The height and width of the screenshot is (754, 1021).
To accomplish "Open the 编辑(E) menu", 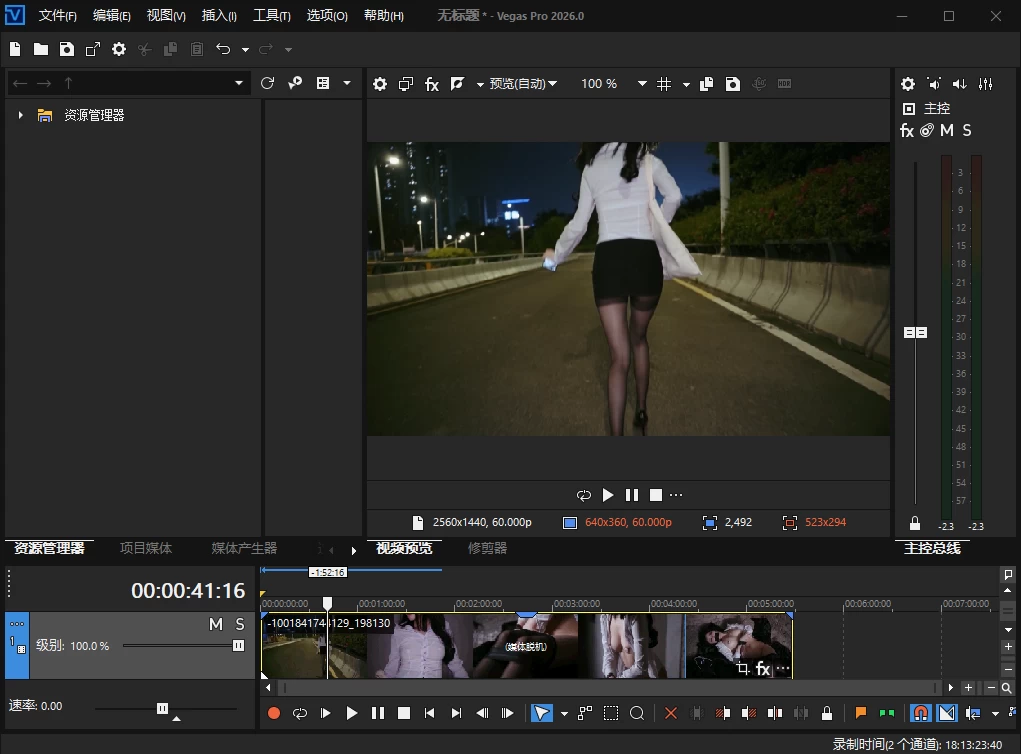I will [111, 16].
